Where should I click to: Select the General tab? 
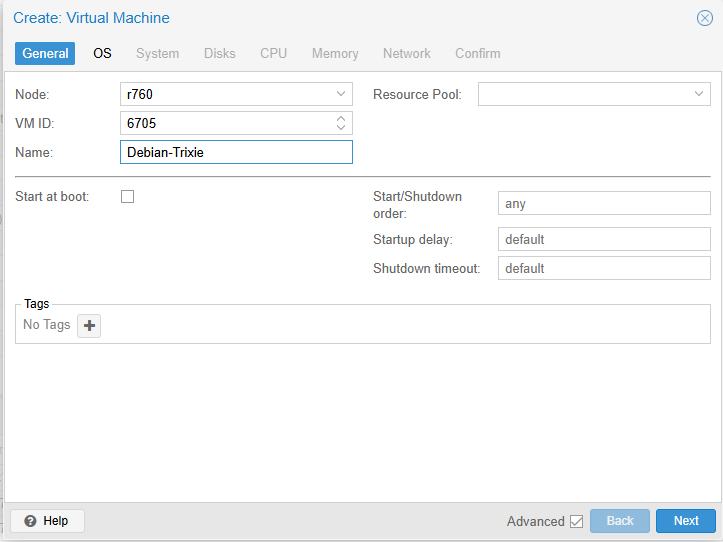tap(45, 53)
